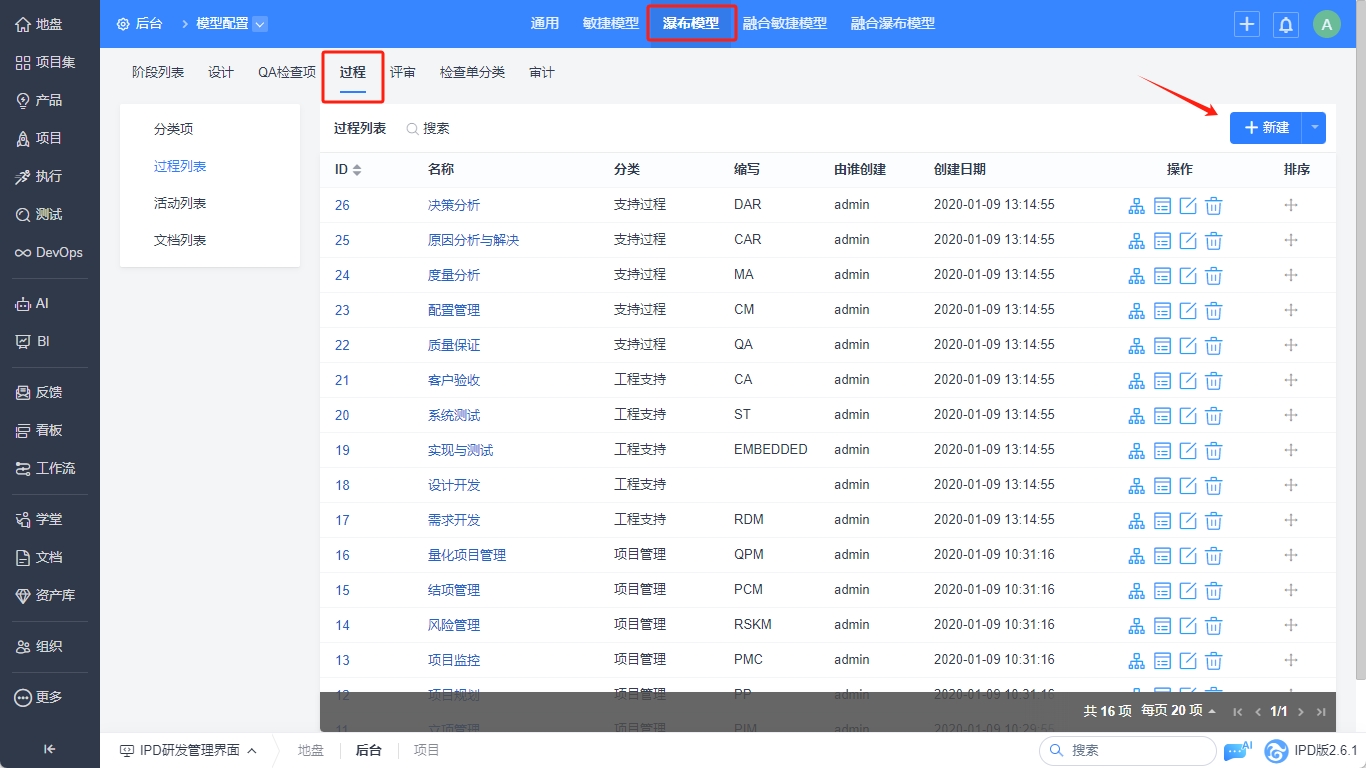The width and height of the screenshot is (1366, 768).
Task: Expand the dropdown arrow beside 新建 button
Action: pyautogui.click(x=1315, y=128)
